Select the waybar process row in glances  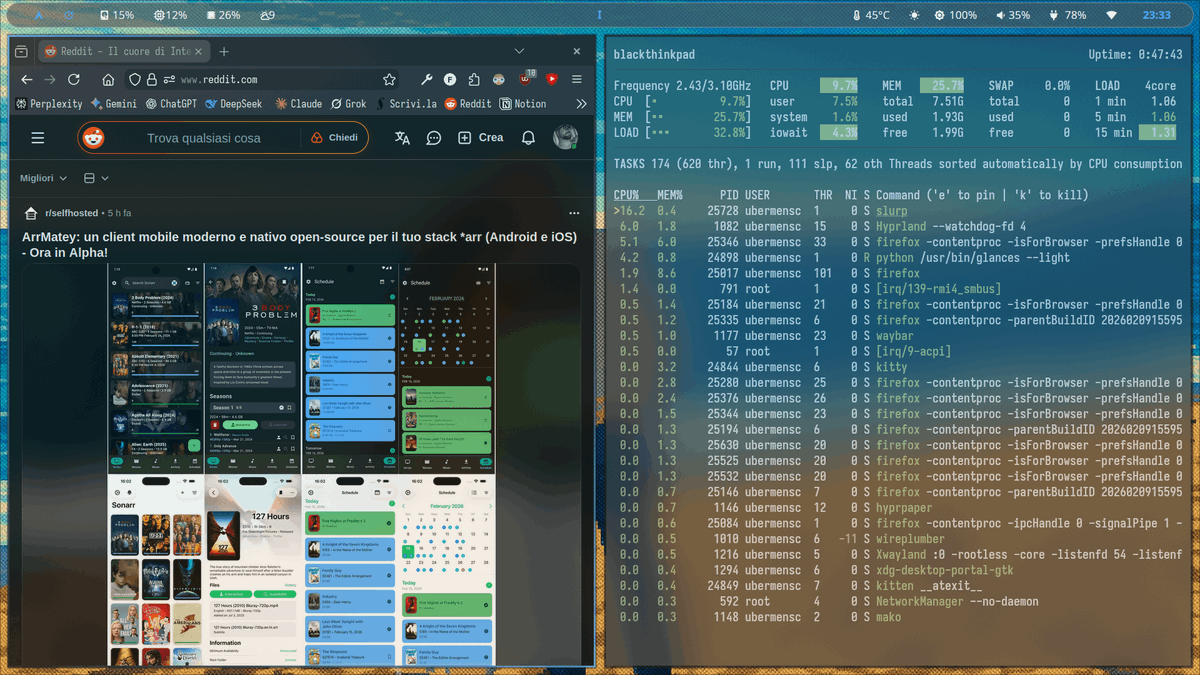point(898,335)
